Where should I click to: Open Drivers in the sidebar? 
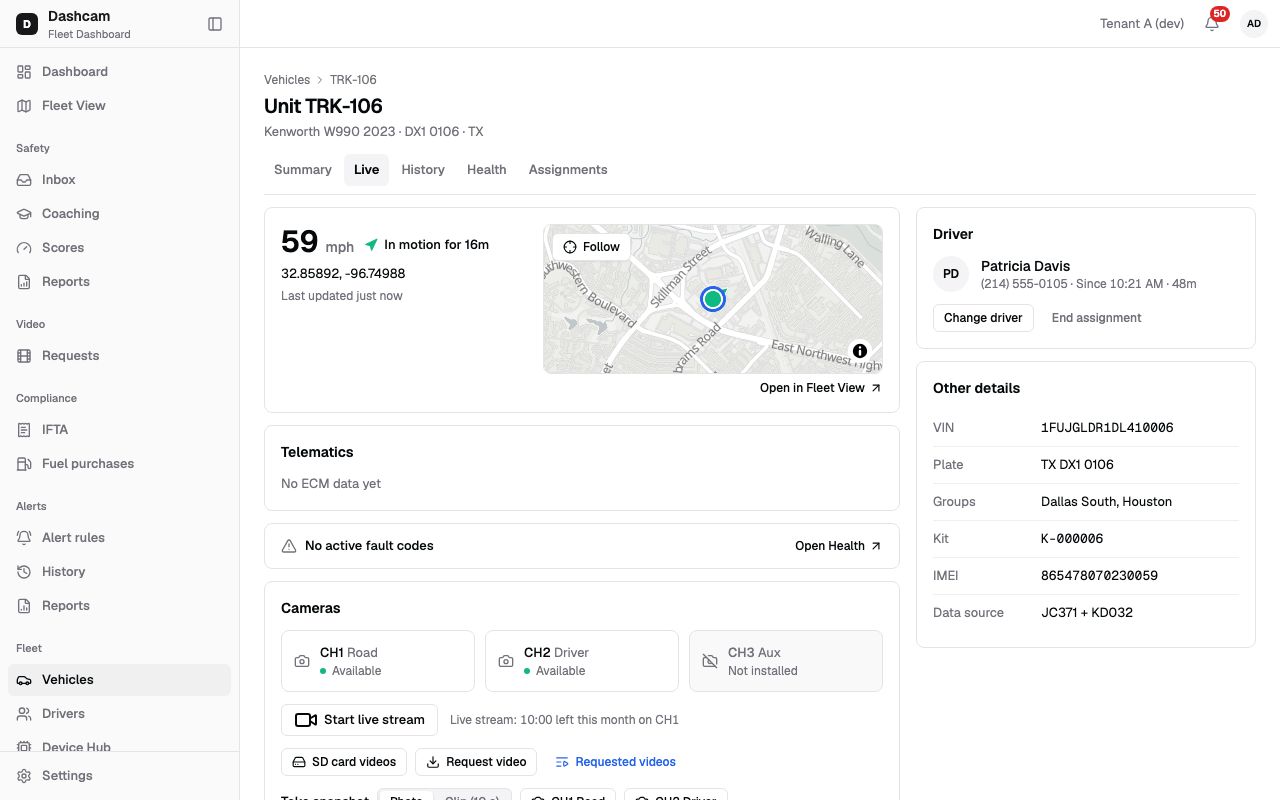coord(119,714)
